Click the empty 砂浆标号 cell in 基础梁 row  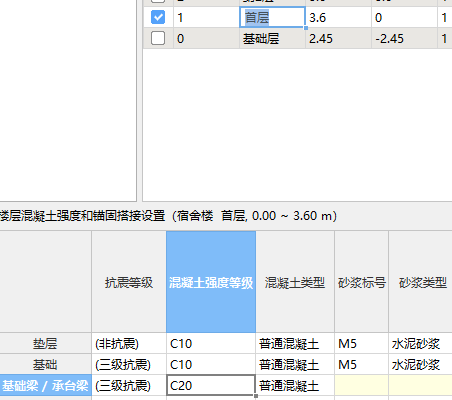click(362, 385)
